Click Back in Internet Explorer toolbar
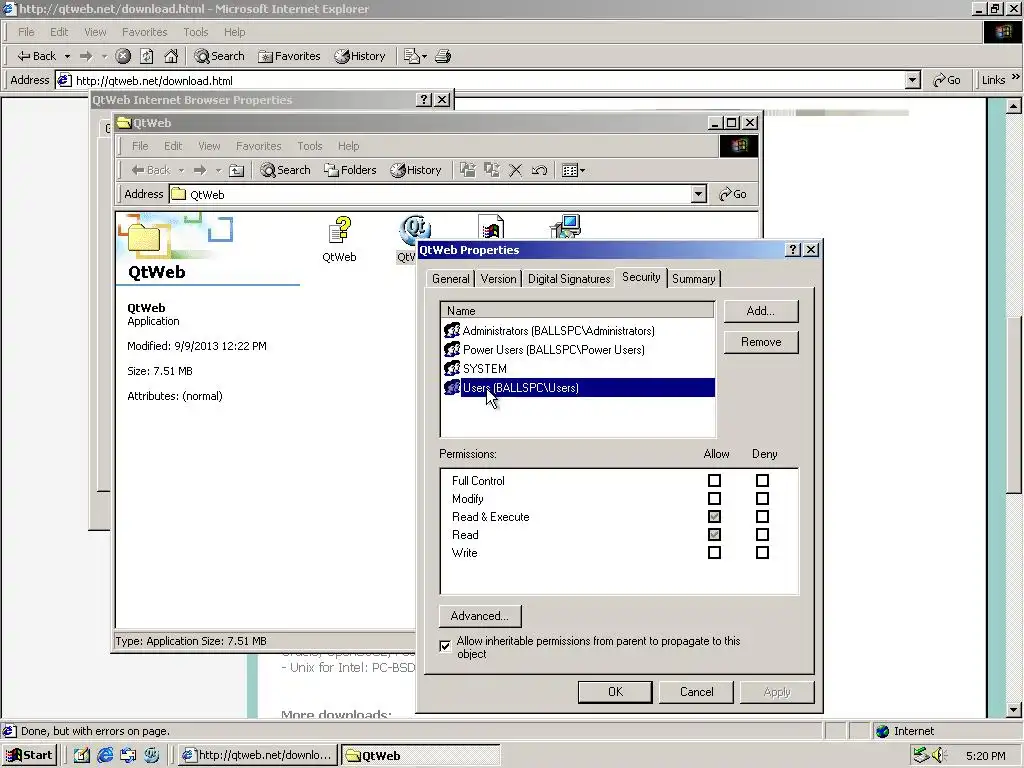 coord(37,56)
